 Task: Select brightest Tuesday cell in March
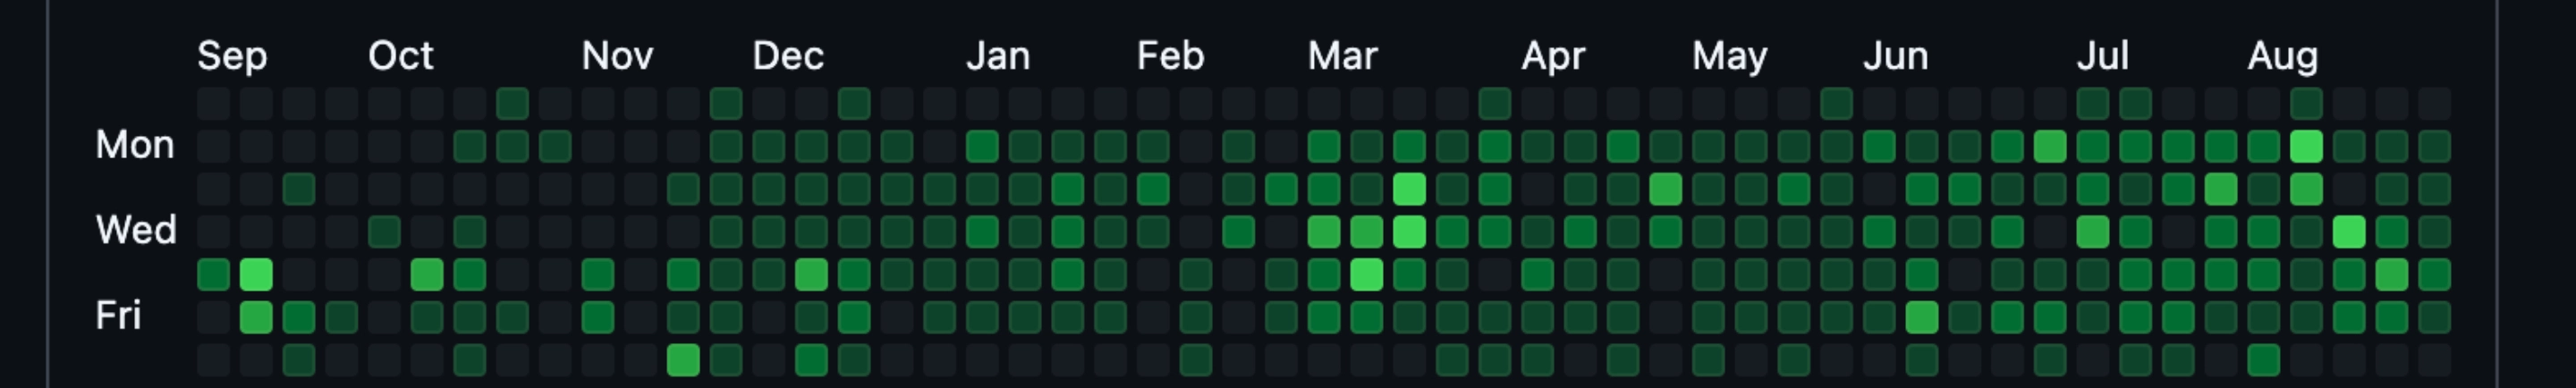click(1409, 189)
